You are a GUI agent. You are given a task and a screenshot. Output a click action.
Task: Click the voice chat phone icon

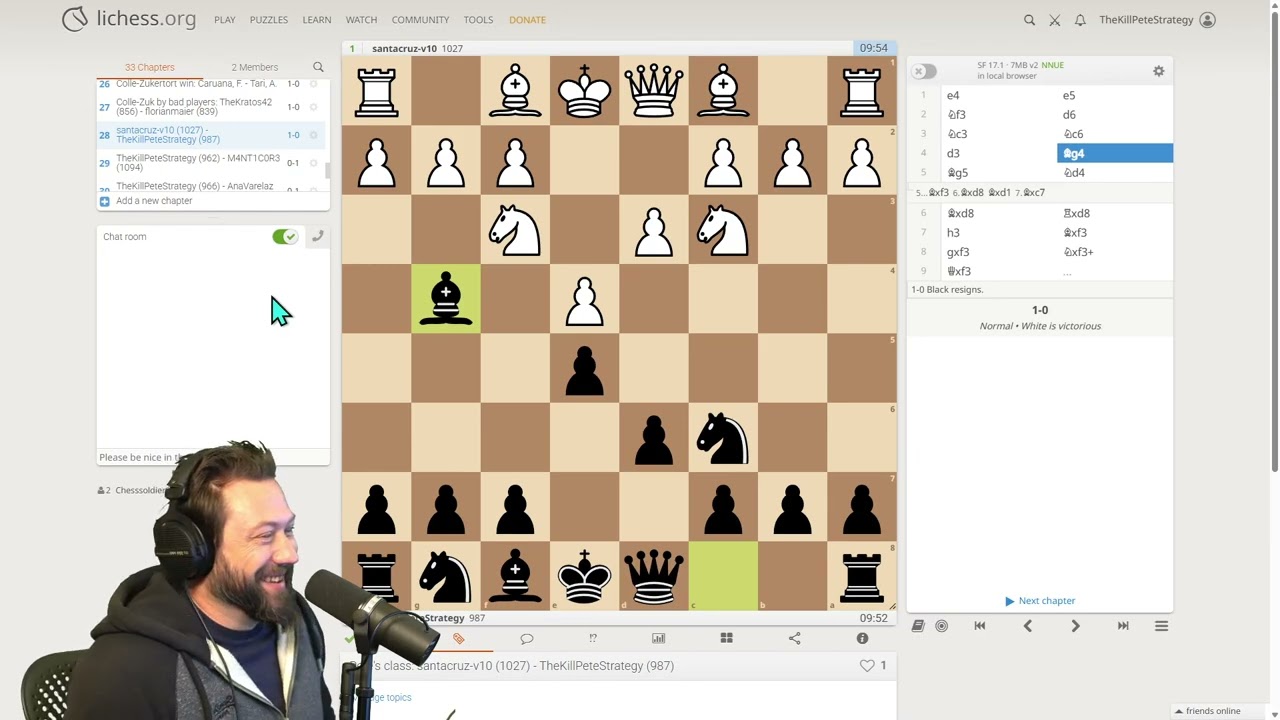[x=317, y=237]
